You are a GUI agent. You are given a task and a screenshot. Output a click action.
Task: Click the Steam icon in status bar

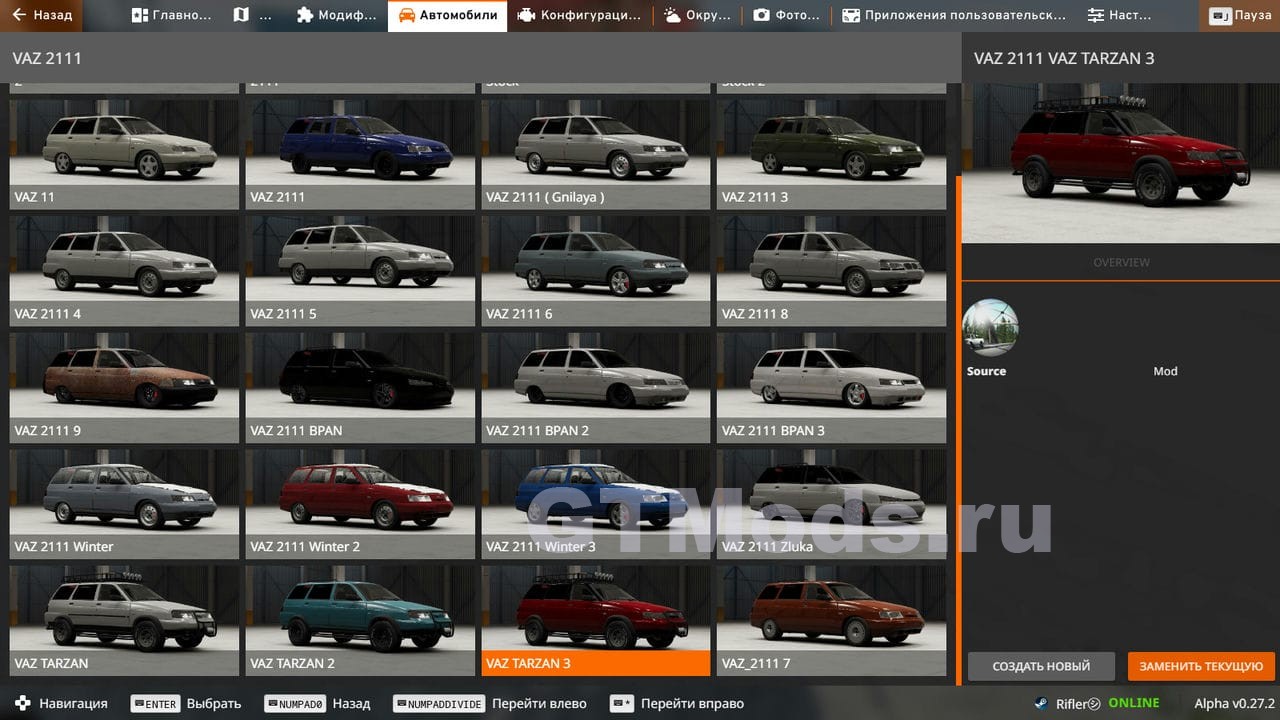click(1041, 703)
